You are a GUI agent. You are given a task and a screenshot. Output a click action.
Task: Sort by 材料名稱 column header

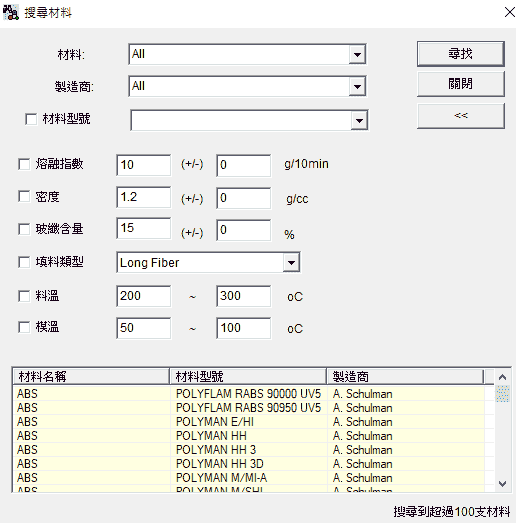(x=91, y=377)
